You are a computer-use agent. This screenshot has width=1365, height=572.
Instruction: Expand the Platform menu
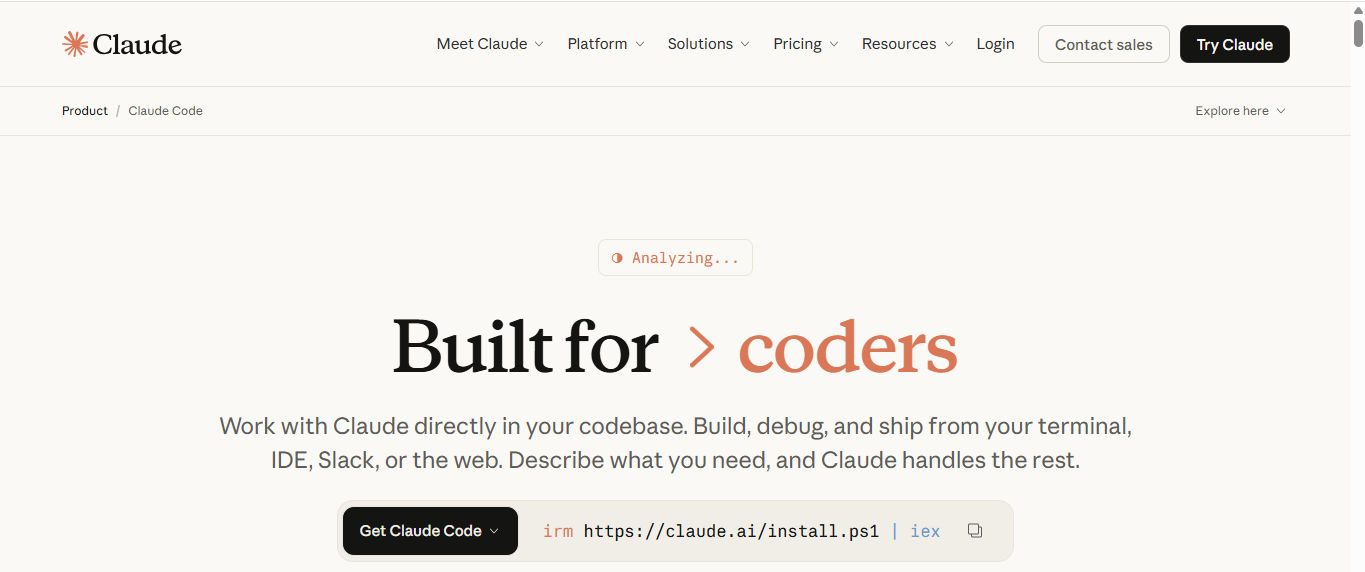point(606,44)
